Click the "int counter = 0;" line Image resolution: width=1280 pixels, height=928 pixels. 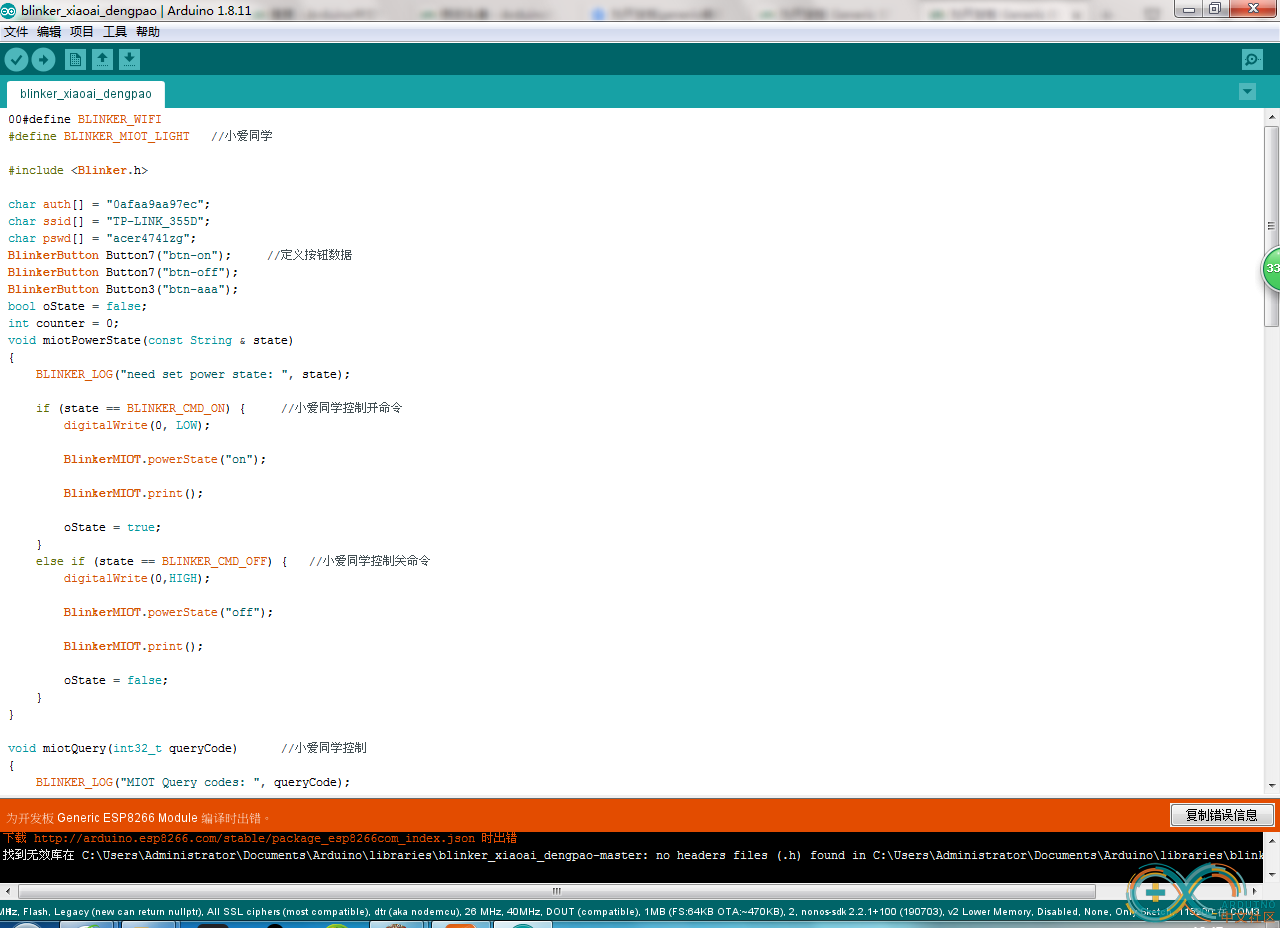[64, 323]
